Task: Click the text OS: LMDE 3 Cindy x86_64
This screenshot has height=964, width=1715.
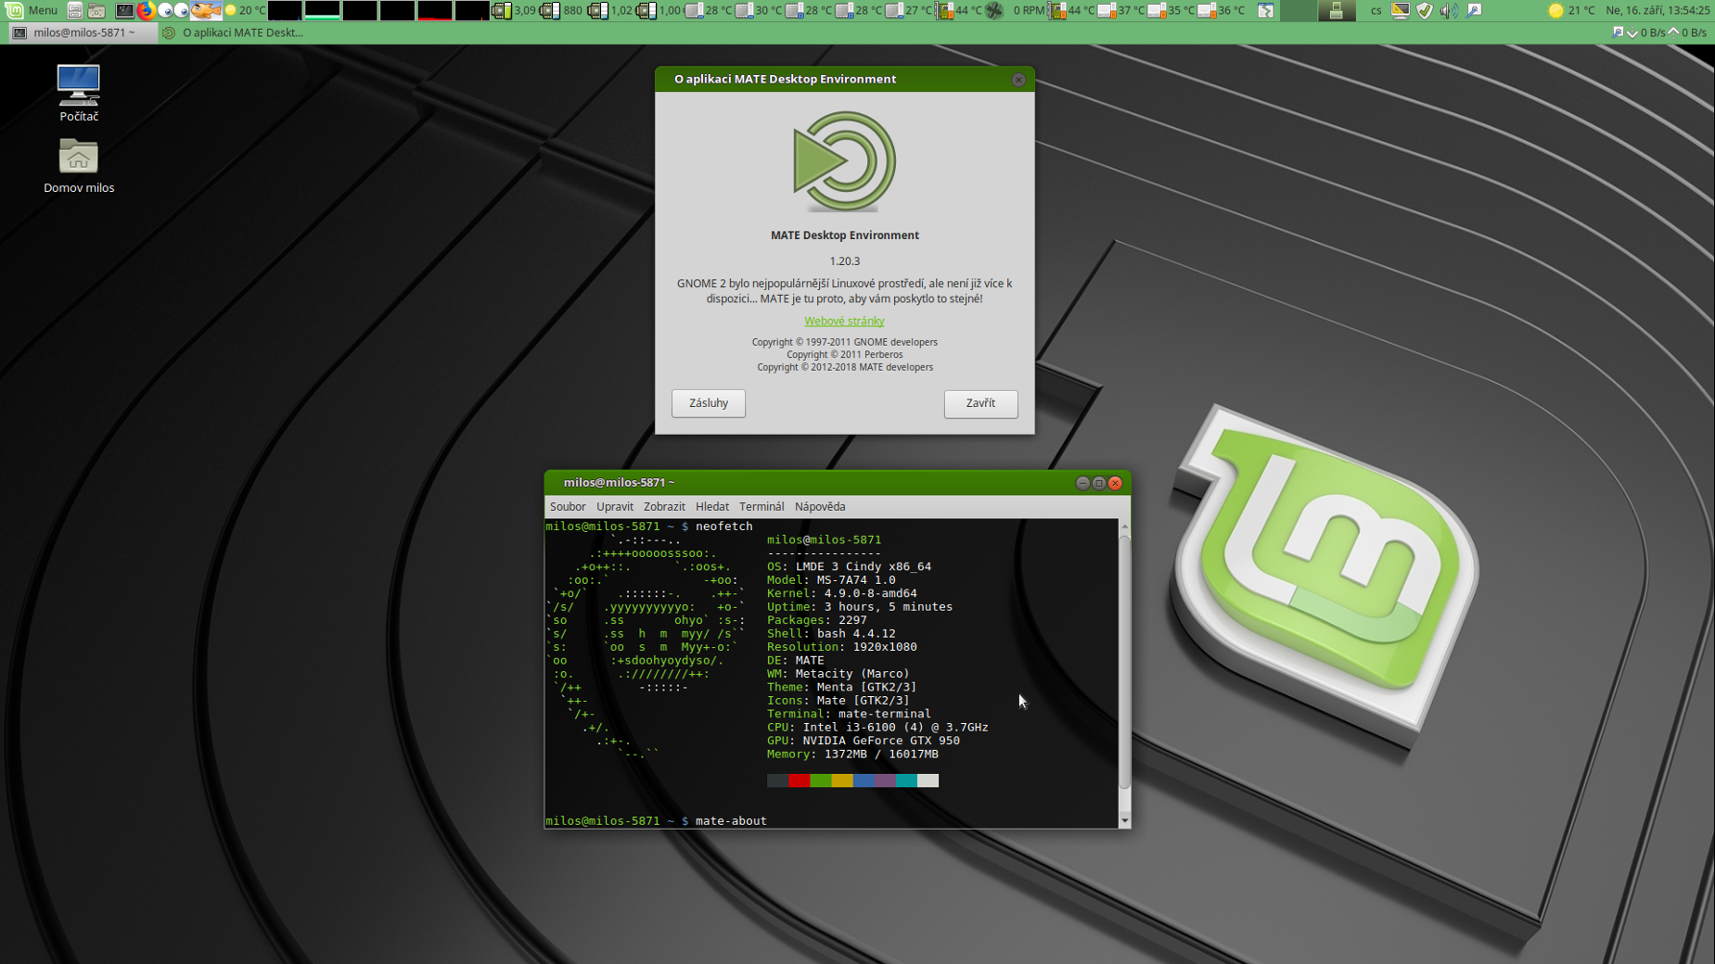Action: (849, 566)
